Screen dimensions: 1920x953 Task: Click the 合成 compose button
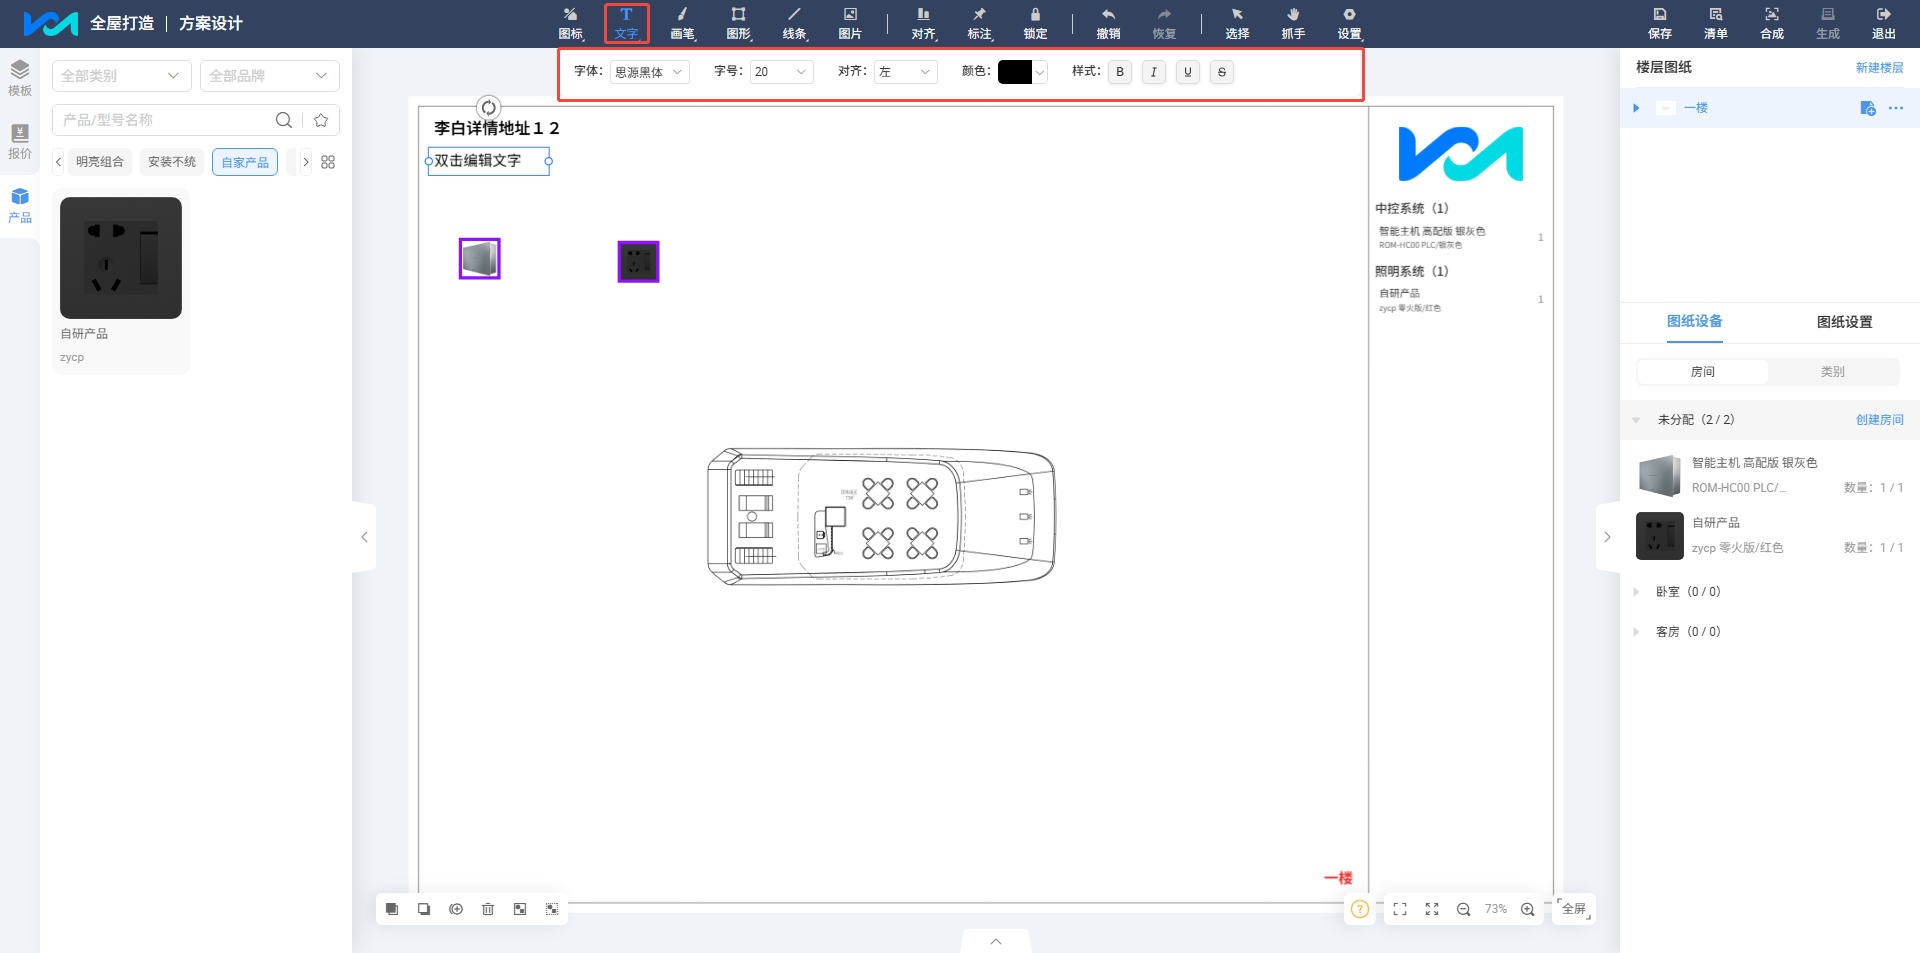1772,23
